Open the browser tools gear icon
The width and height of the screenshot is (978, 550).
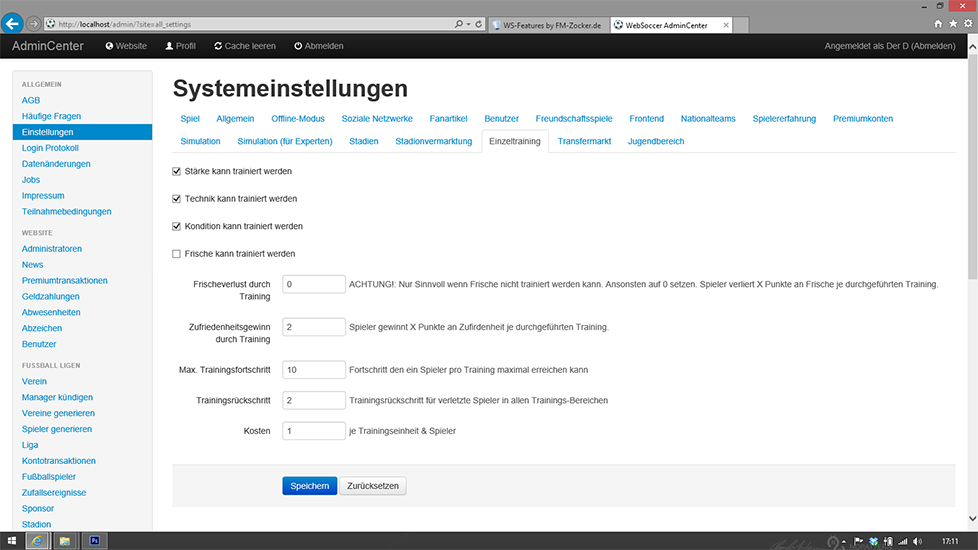click(966, 23)
